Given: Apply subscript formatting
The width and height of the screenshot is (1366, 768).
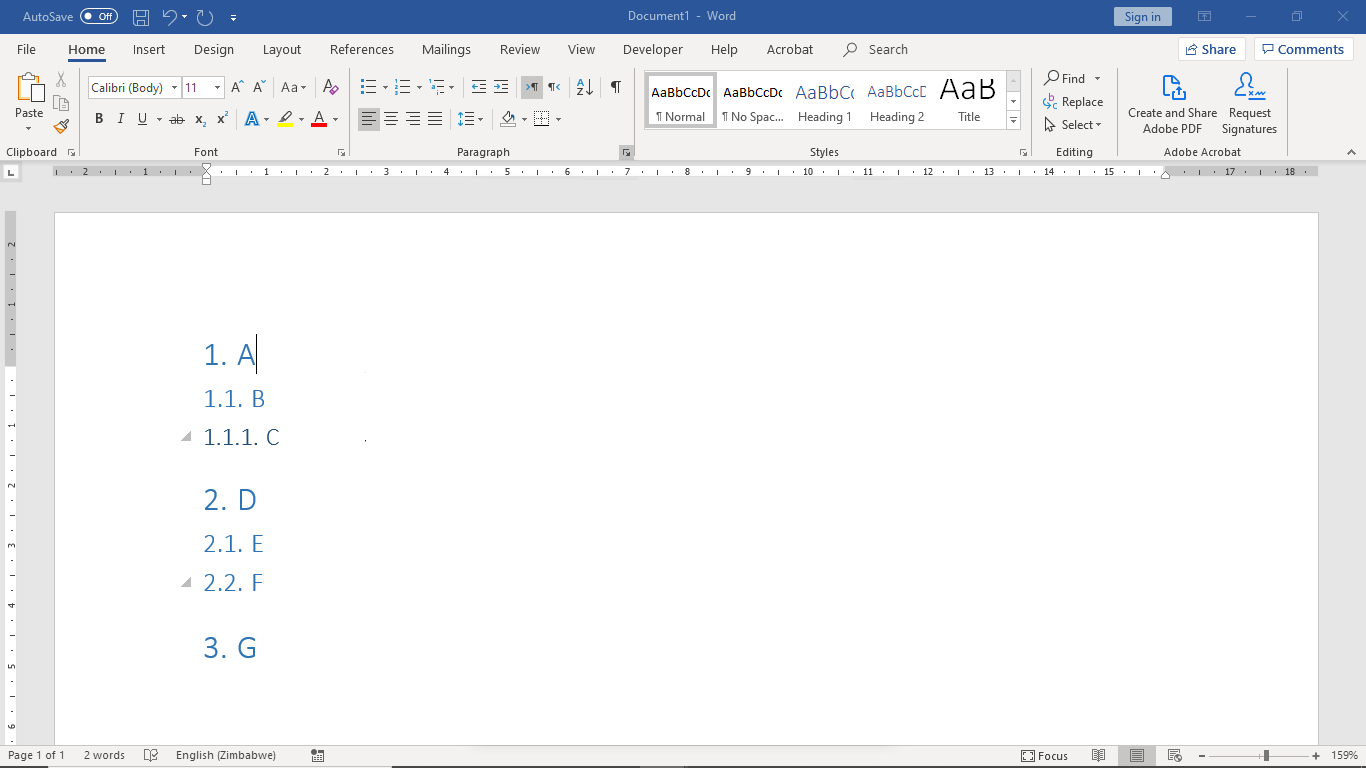Looking at the screenshot, I should 200,119.
